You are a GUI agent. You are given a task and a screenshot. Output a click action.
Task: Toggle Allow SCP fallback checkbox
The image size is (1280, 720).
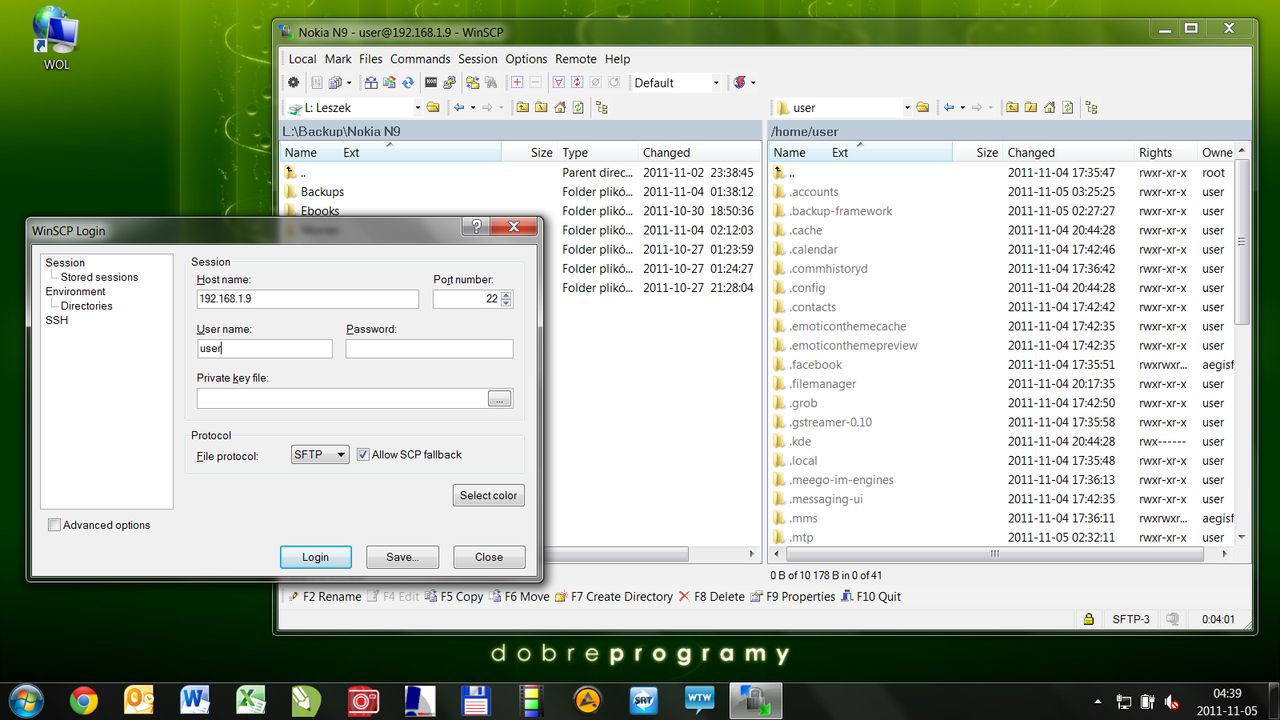363,454
